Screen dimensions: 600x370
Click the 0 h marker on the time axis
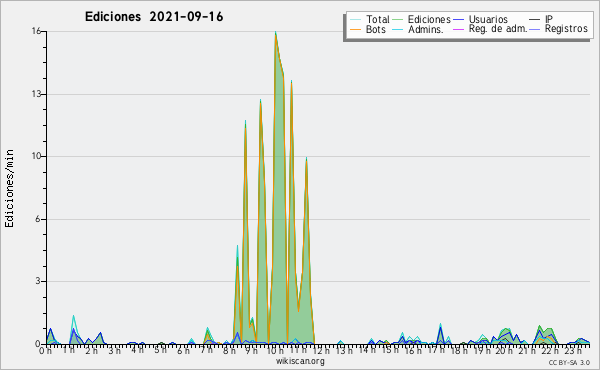pyautogui.click(x=45, y=351)
